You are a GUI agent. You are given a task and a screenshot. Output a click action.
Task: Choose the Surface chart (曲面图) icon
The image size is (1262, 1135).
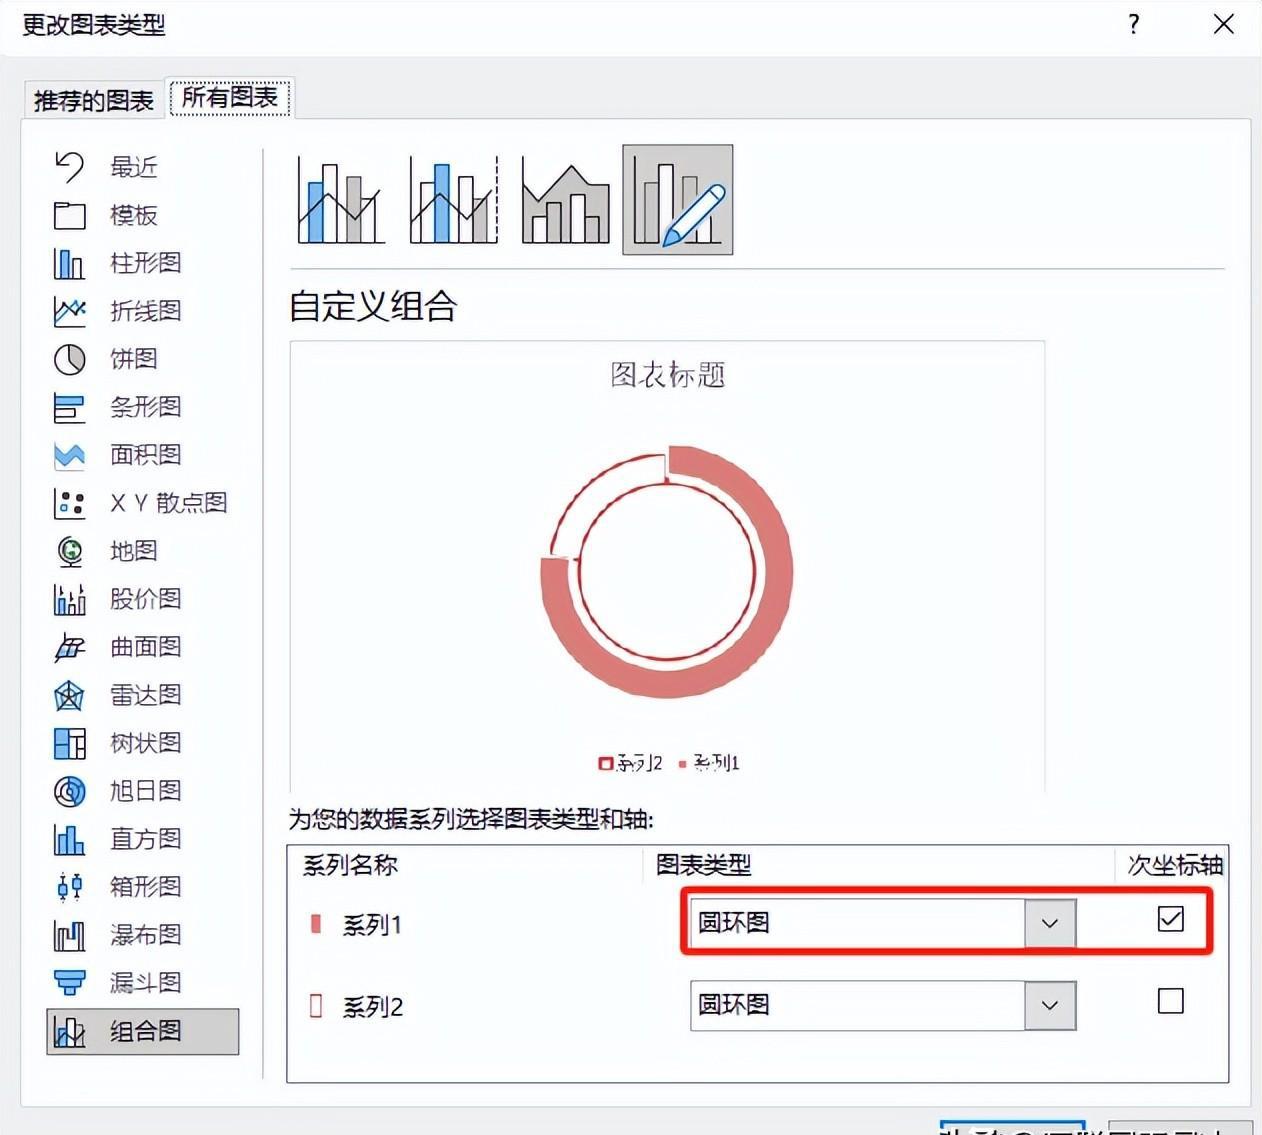pos(69,647)
